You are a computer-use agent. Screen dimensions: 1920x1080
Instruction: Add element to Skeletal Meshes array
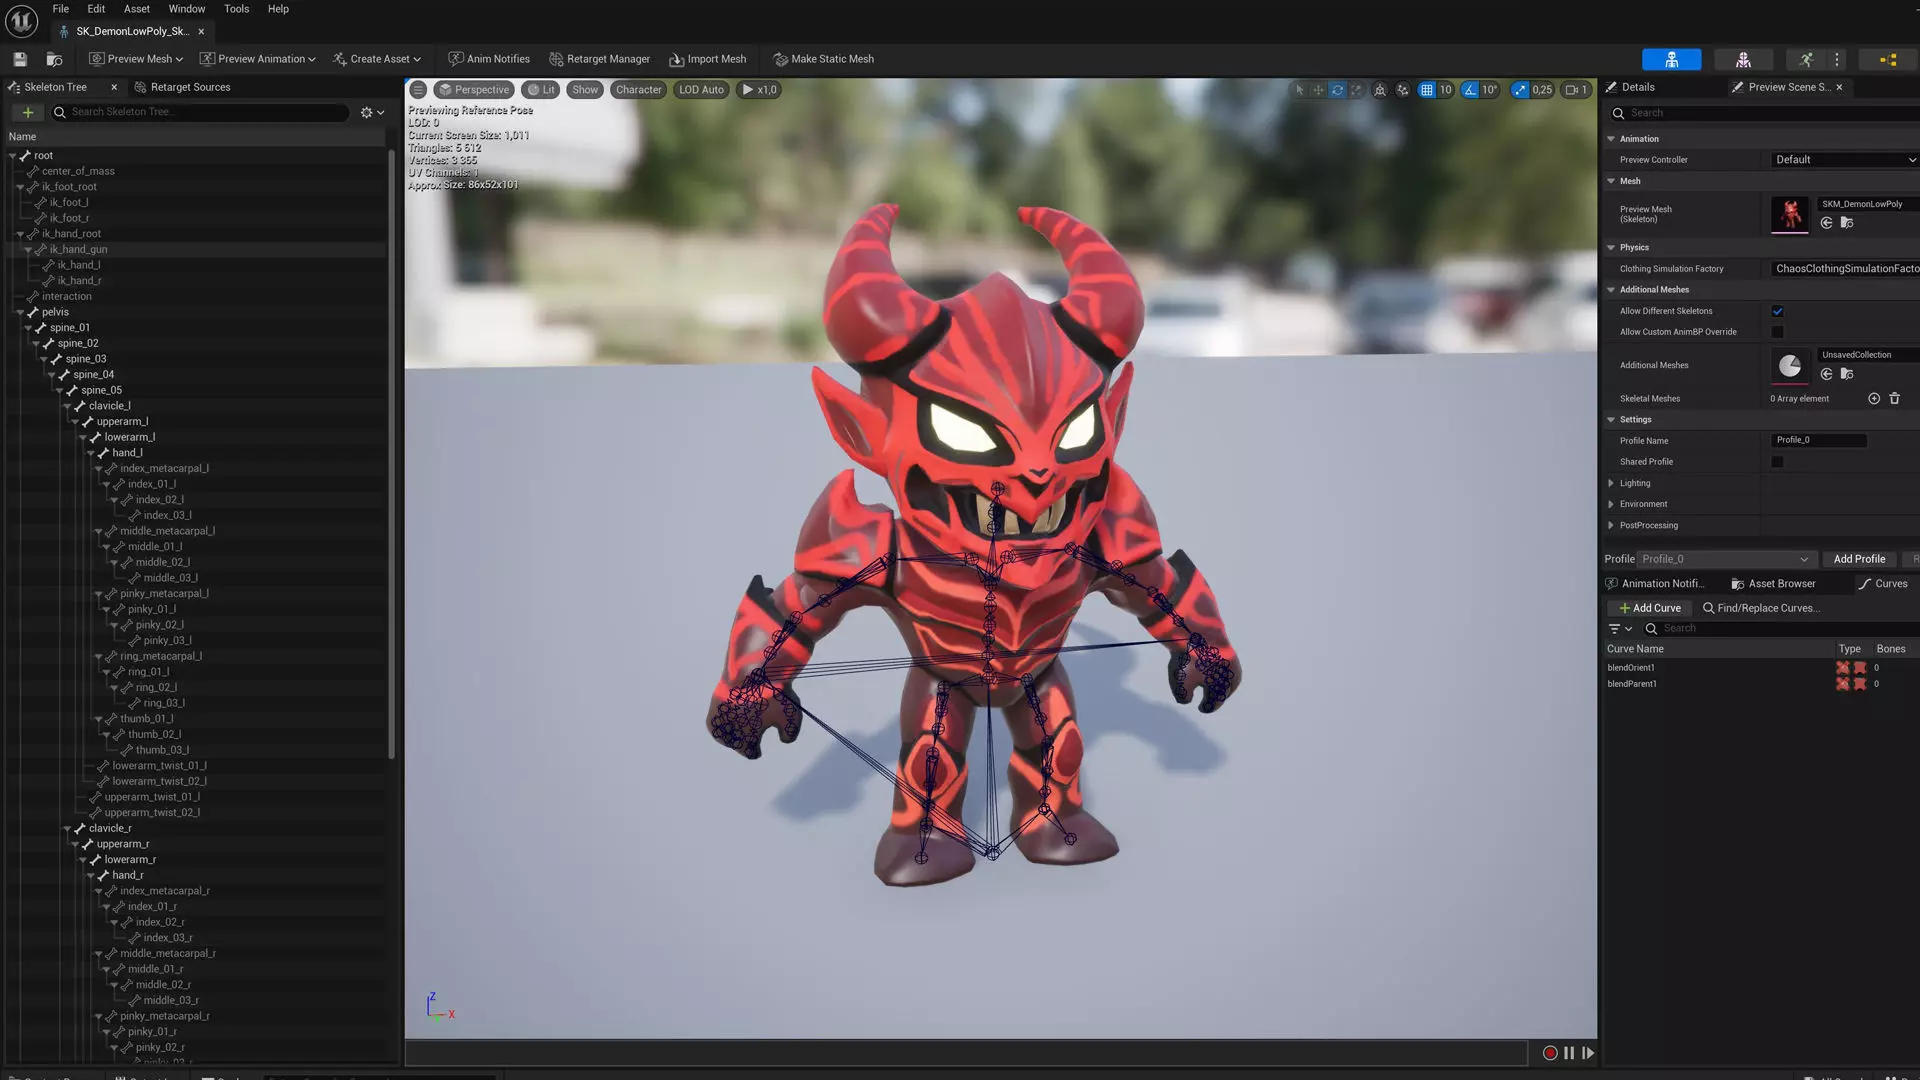coord(1874,398)
